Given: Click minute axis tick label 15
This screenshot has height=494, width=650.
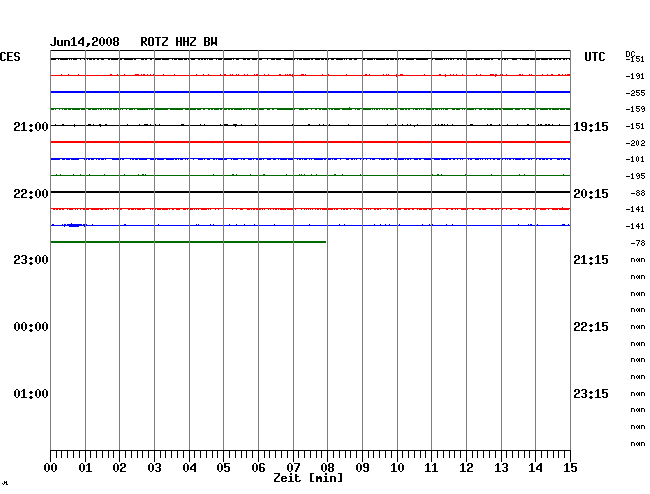Looking at the screenshot, I should click(570, 468).
